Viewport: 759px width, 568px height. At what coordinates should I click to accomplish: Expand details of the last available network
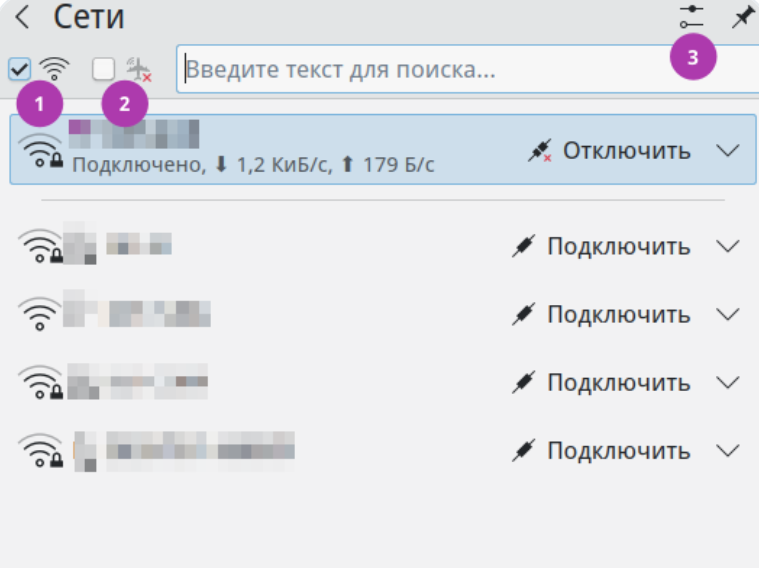pyautogui.click(x=728, y=451)
